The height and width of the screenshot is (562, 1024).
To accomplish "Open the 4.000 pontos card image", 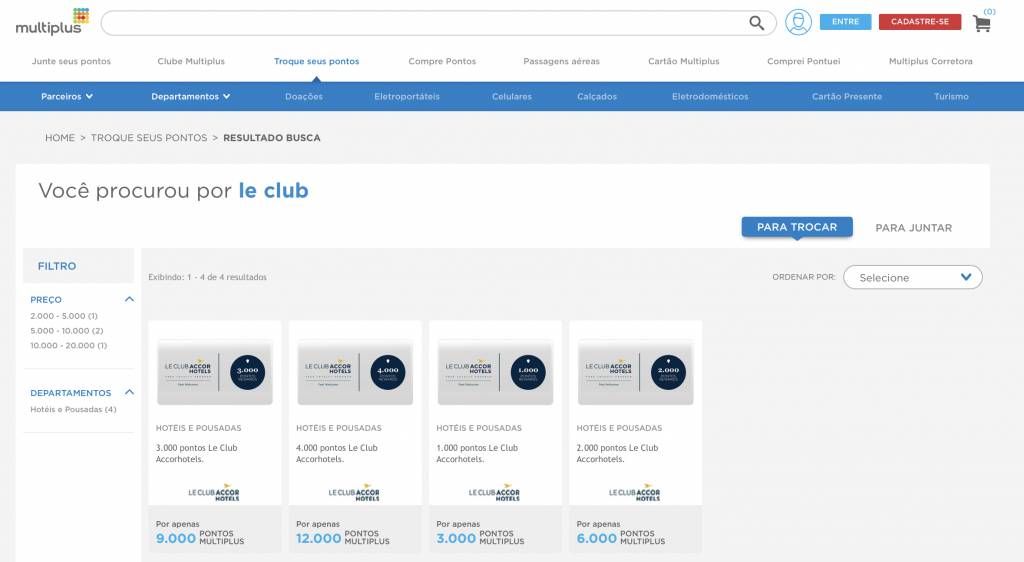I will point(355,373).
